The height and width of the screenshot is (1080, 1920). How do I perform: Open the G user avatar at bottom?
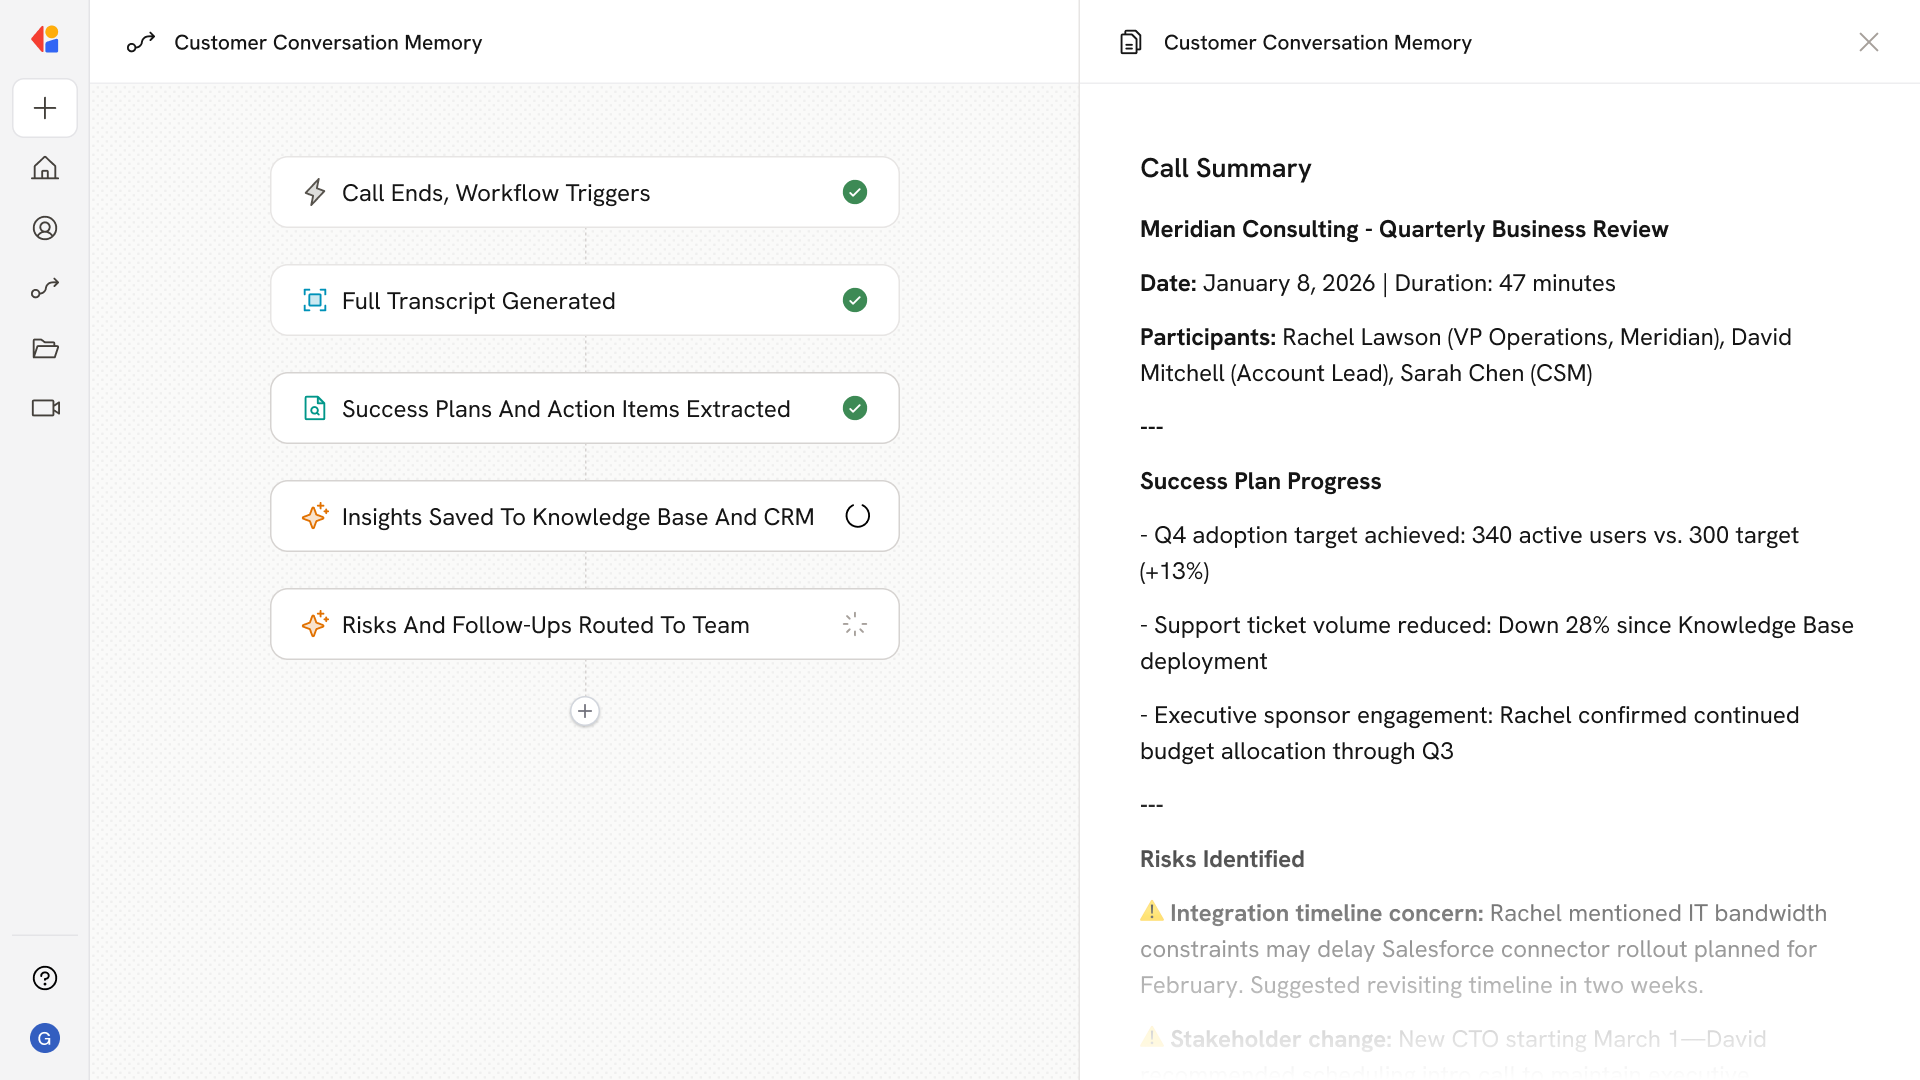(45, 1038)
